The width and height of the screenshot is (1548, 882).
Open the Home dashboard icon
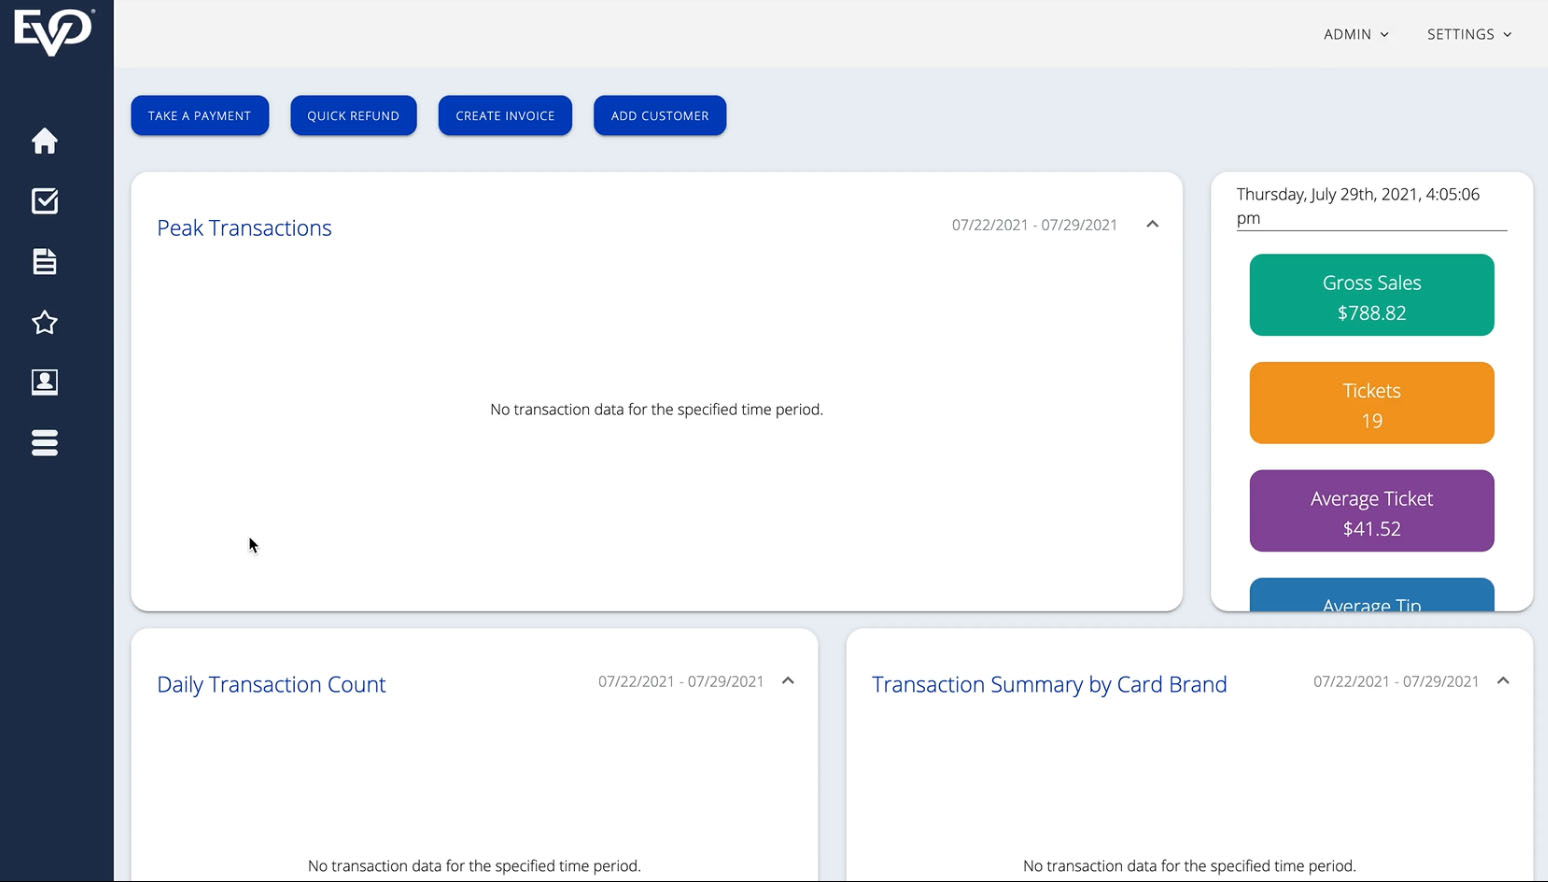[x=44, y=141]
